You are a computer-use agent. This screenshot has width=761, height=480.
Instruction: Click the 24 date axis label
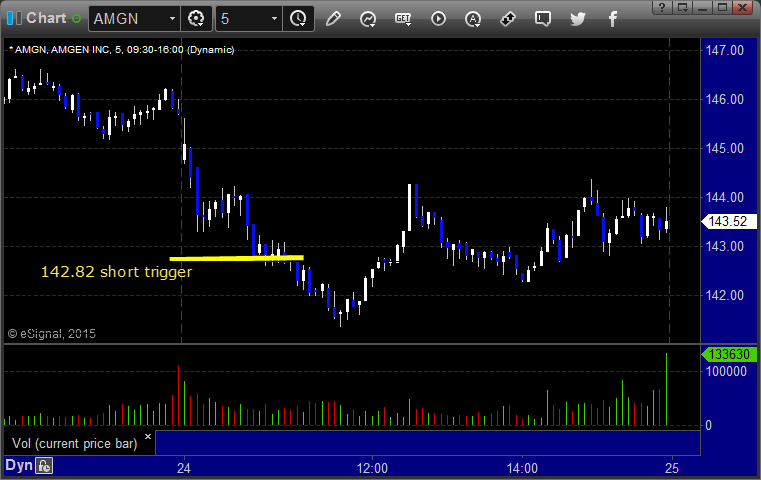(183, 468)
